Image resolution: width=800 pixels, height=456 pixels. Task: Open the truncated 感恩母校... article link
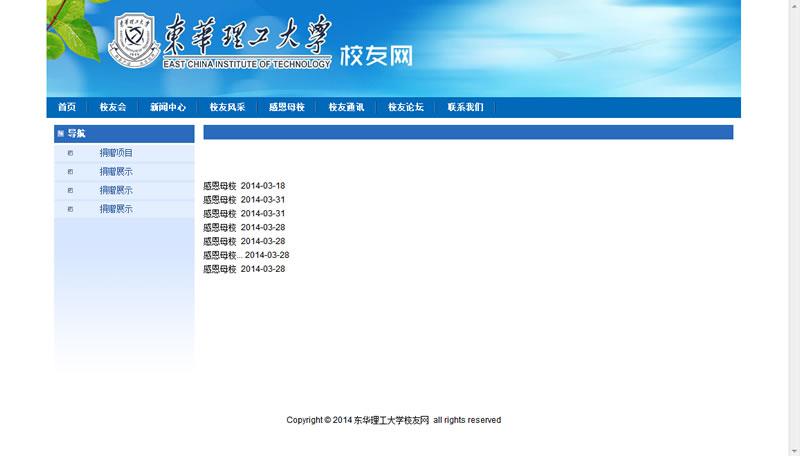222,255
